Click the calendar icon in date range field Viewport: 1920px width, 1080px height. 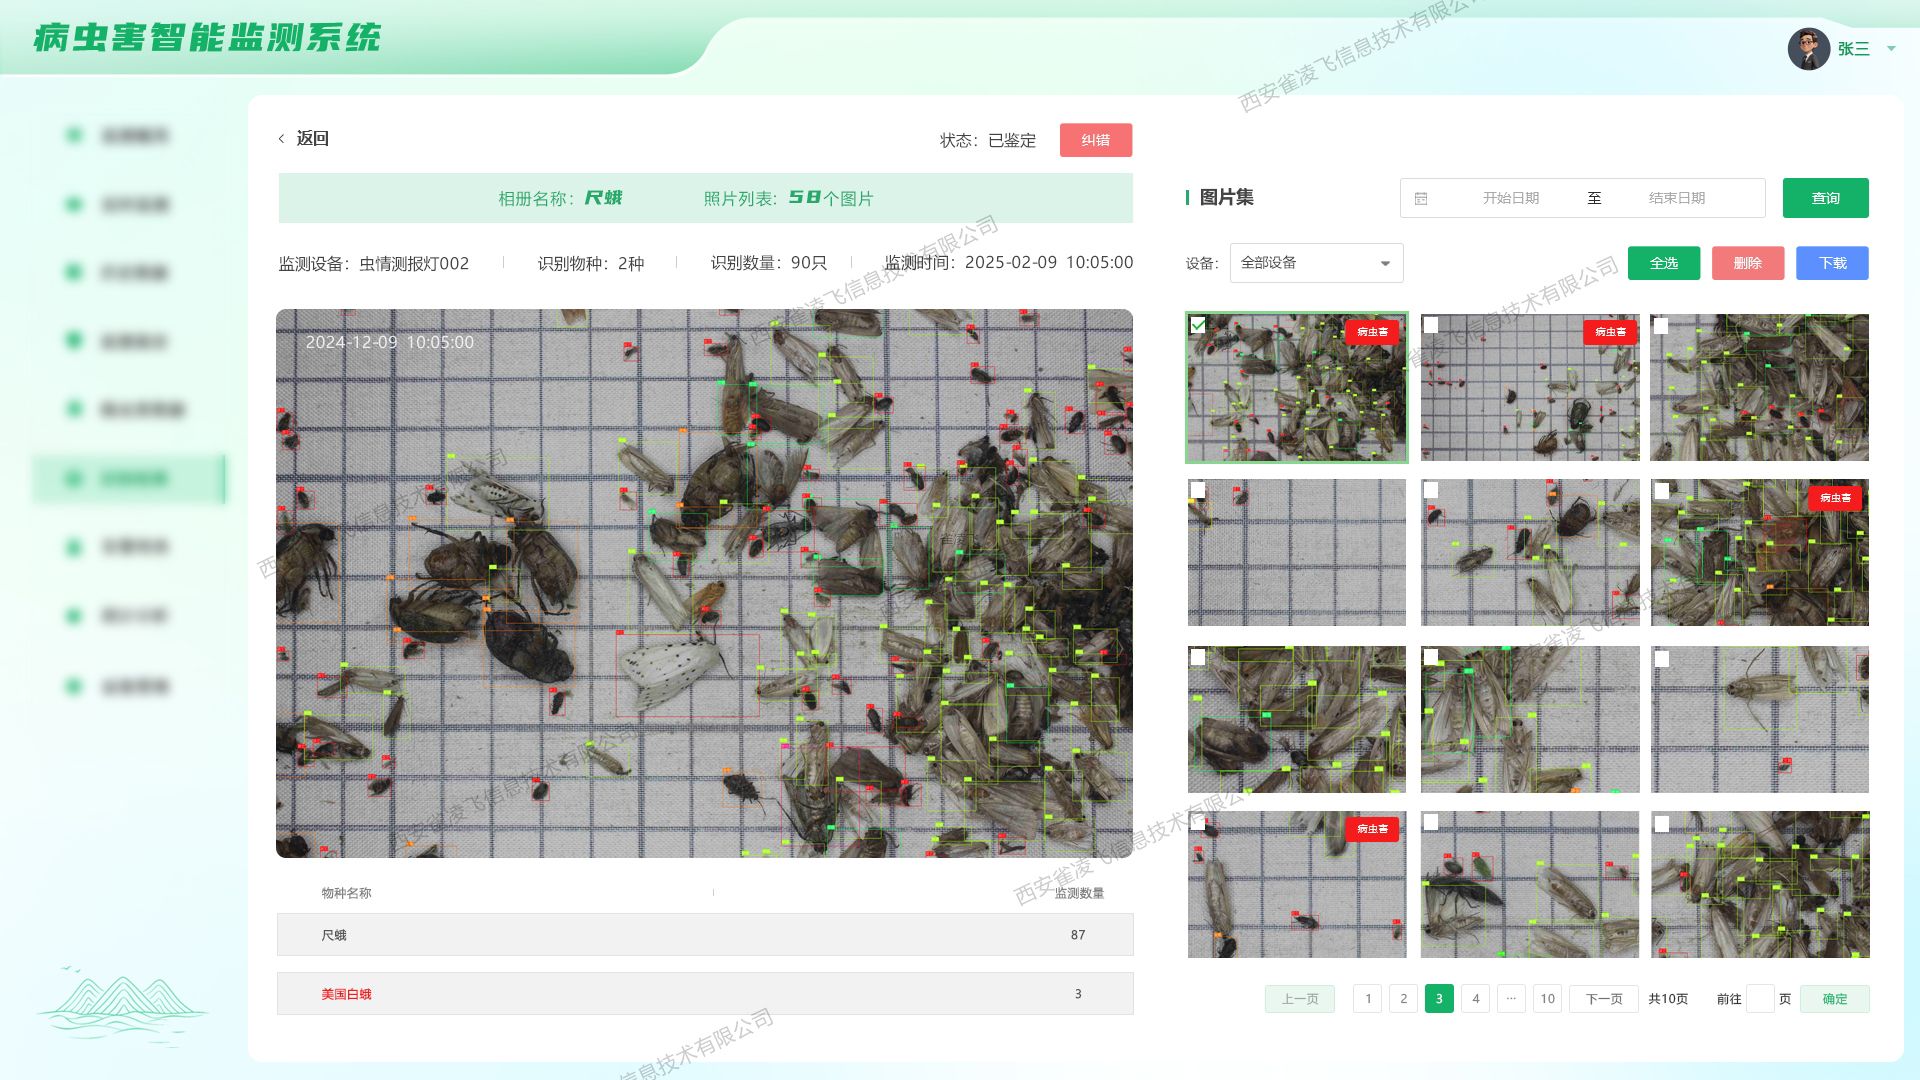click(1421, 198)
